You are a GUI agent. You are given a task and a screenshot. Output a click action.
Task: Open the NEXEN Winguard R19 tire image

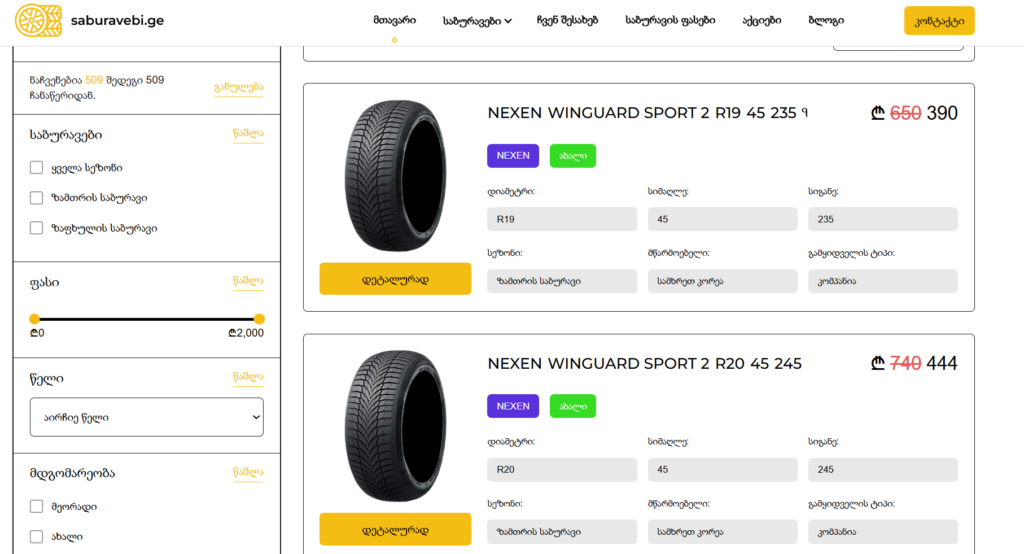tap(395, 175)
